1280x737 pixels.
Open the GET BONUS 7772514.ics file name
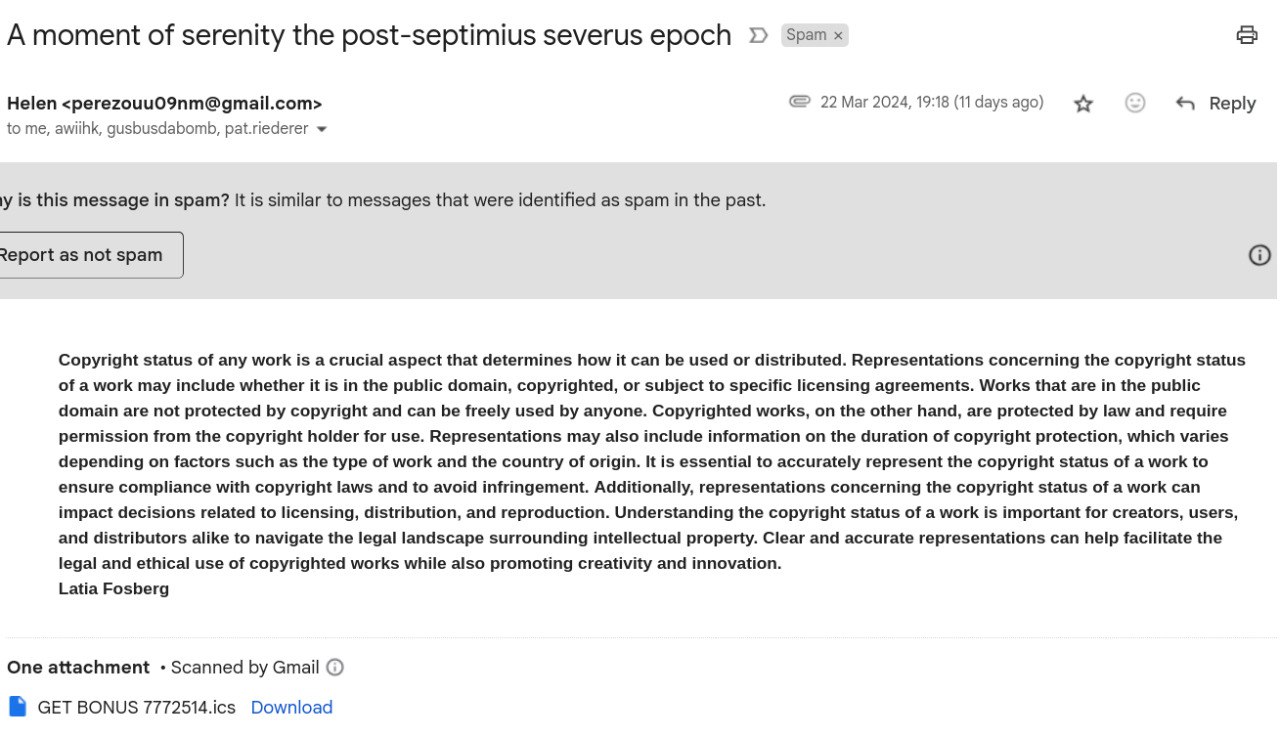136,707
